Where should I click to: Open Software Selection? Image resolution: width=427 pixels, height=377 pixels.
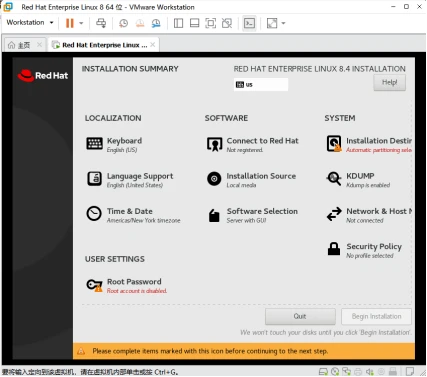[x=252, y=215]
